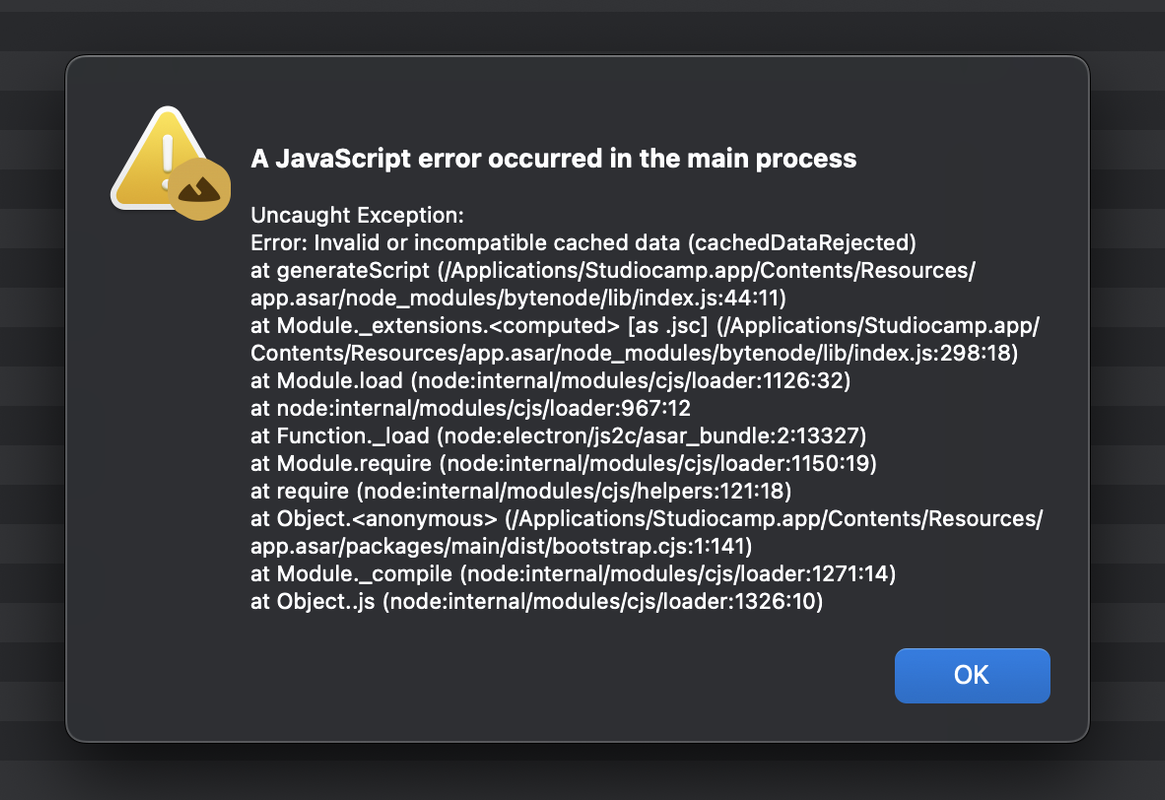Click the OK button to dismiss error
Viewport: 1165px width, 800px height.
click(x=972, y=675)
